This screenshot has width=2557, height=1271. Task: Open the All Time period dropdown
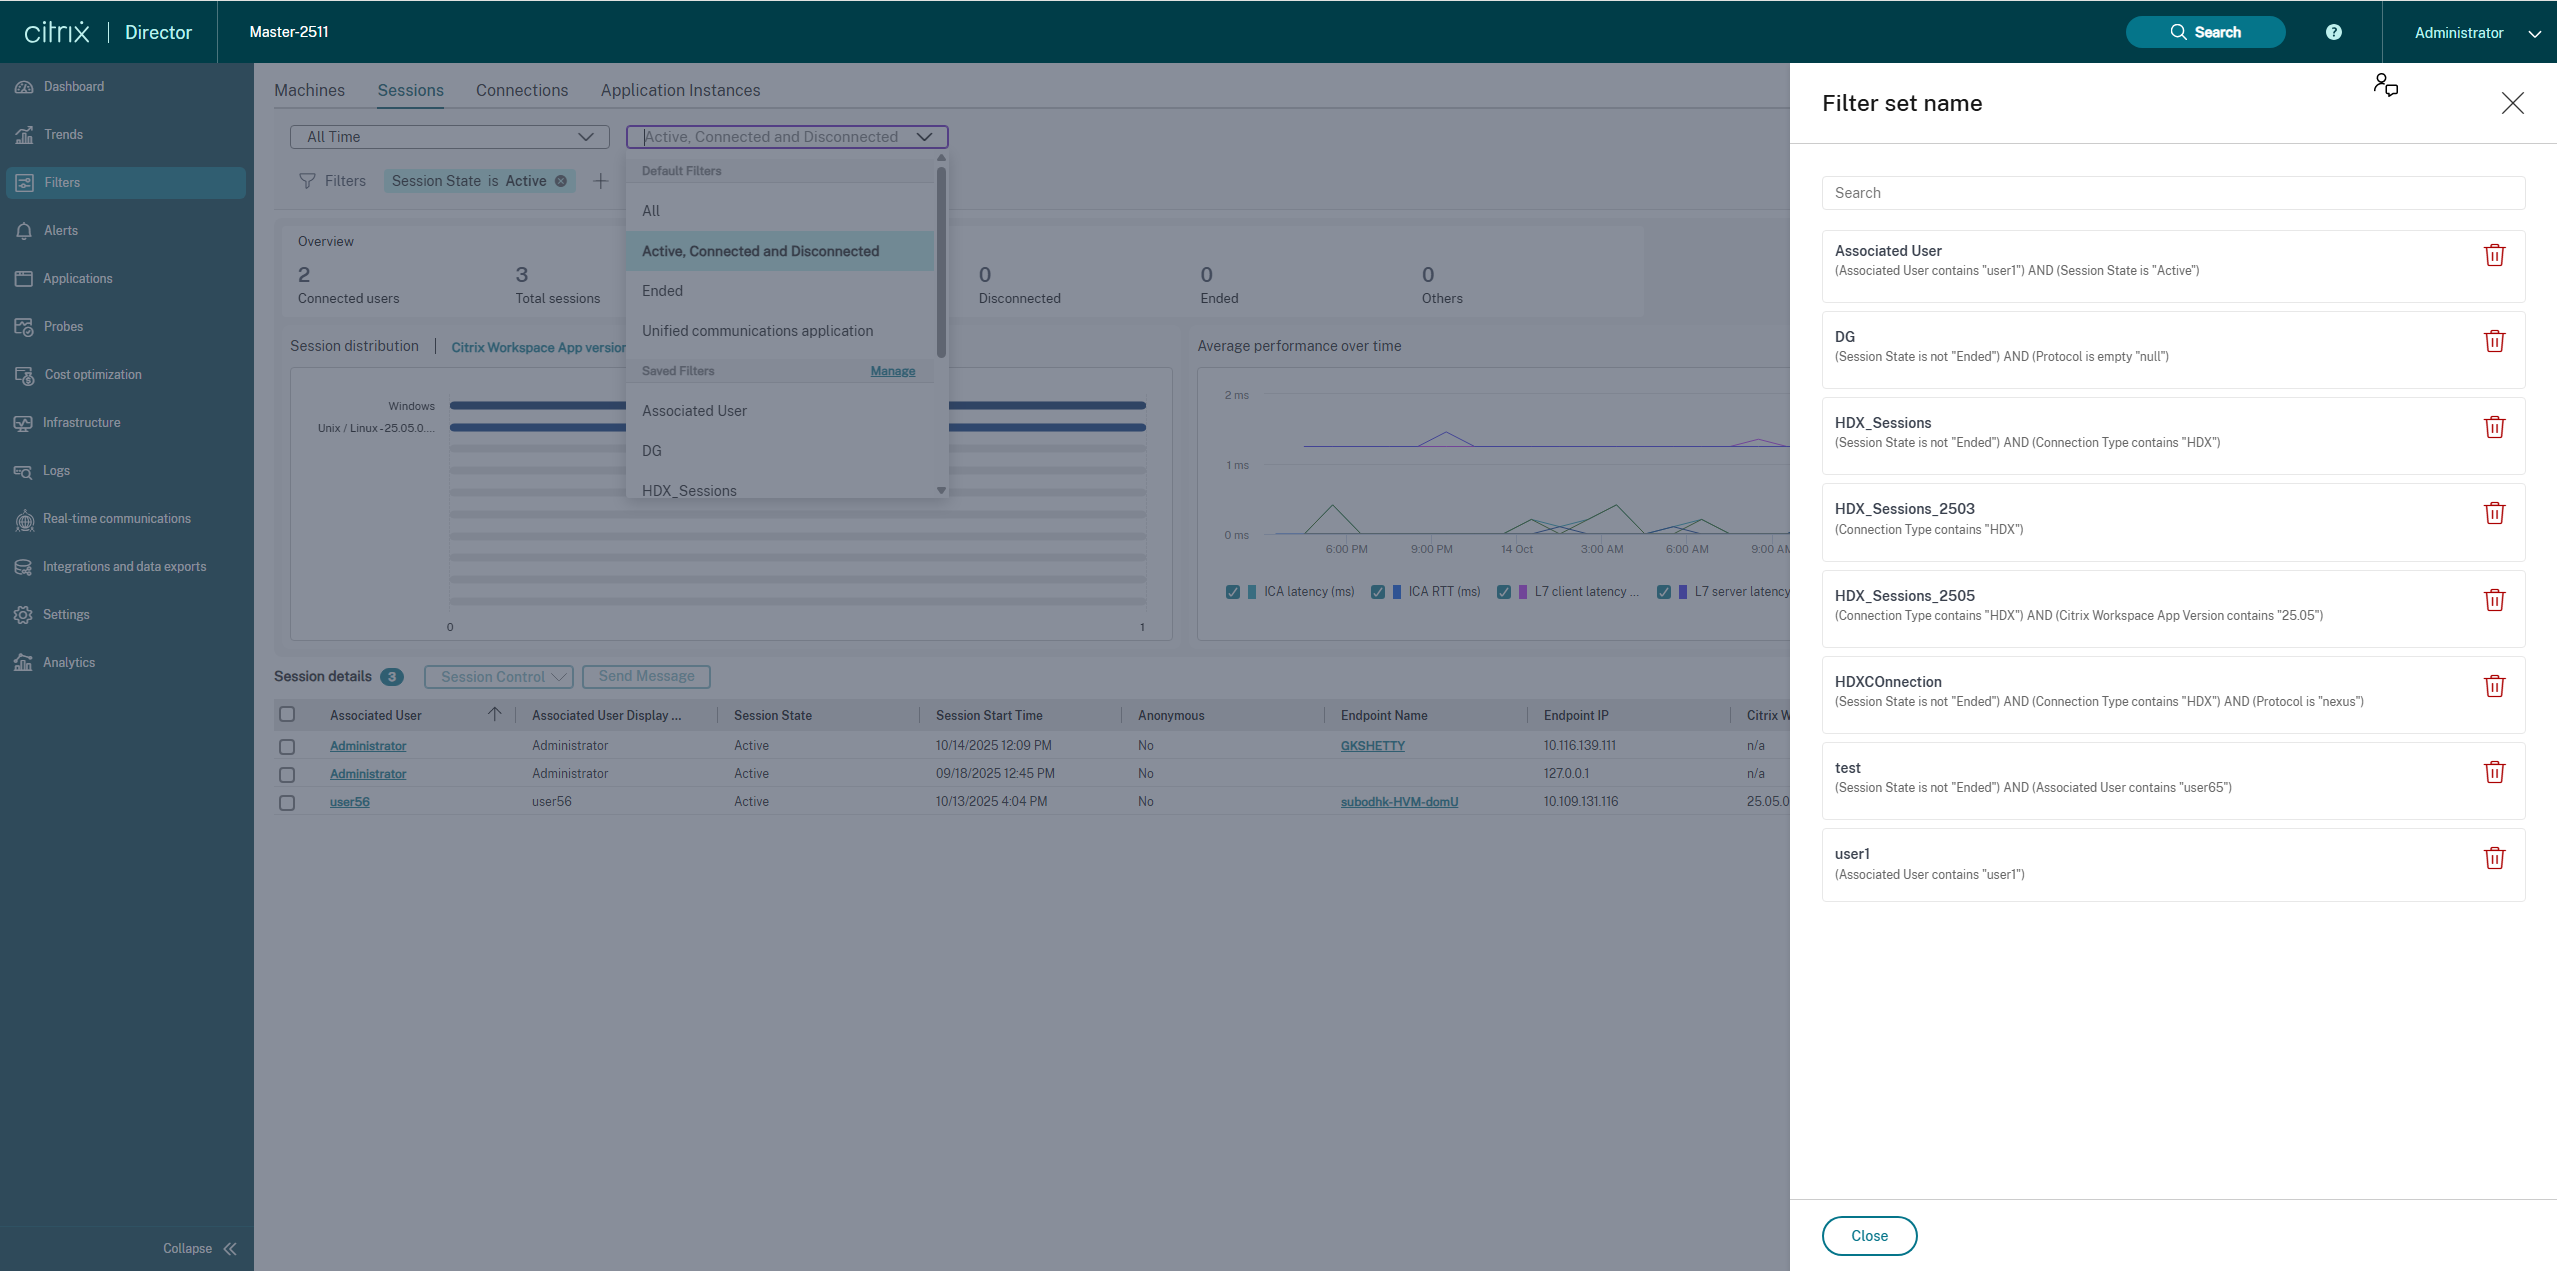pos(449,137)
